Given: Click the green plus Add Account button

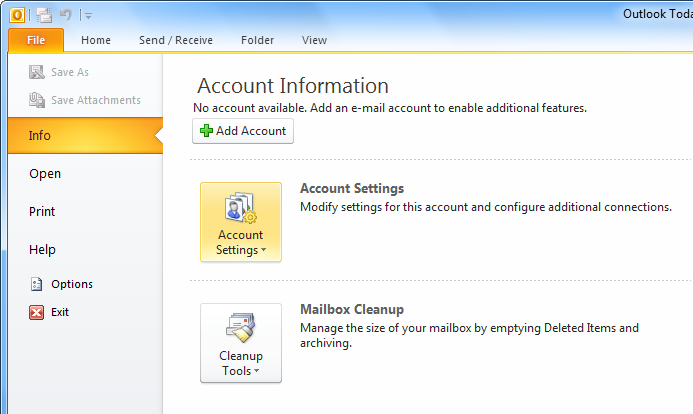Looking at the screenshot, I should pyautogui.click(x=243, y=131).
